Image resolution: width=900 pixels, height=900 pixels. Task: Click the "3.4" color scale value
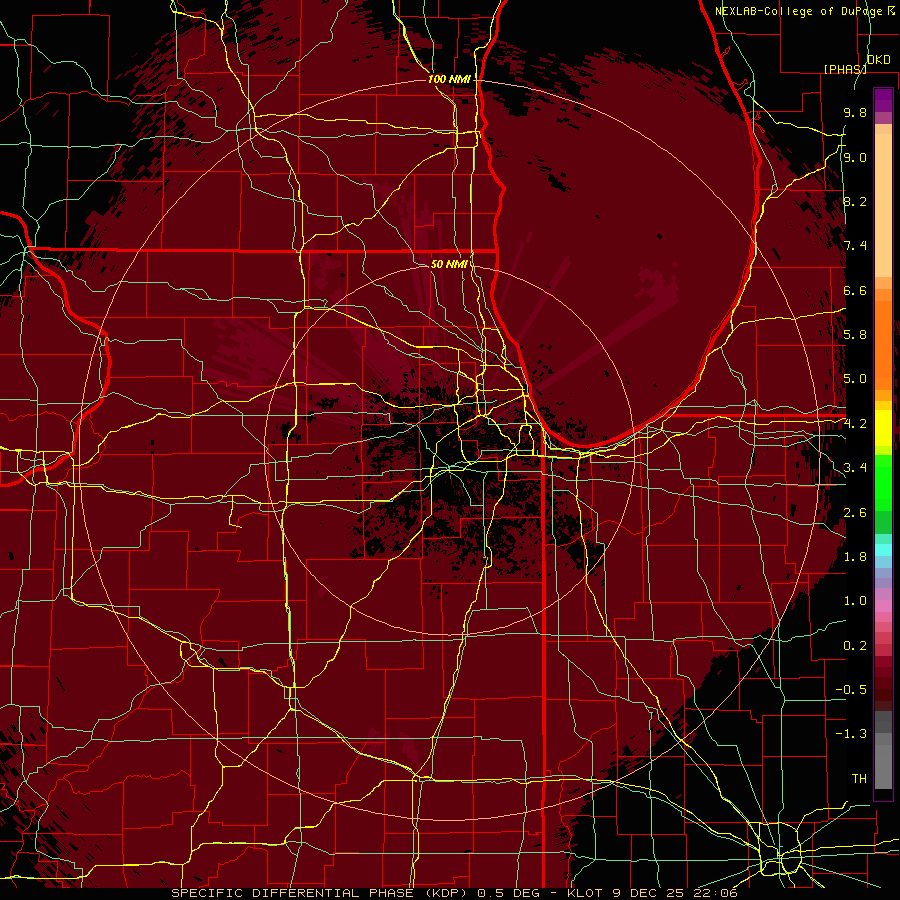[x=855, y=468]
